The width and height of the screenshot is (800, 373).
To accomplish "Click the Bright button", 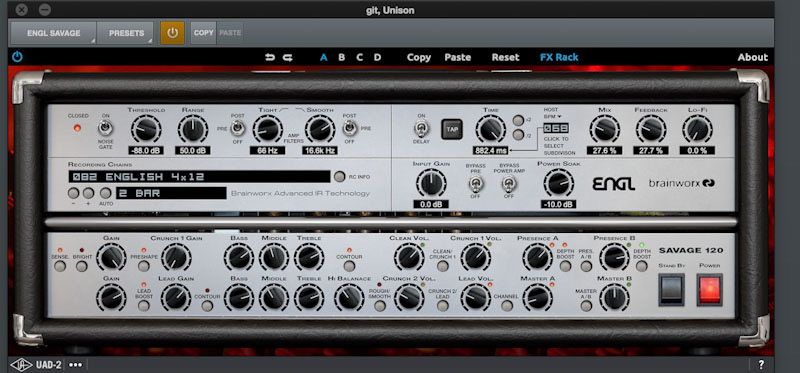I will 82,266.
